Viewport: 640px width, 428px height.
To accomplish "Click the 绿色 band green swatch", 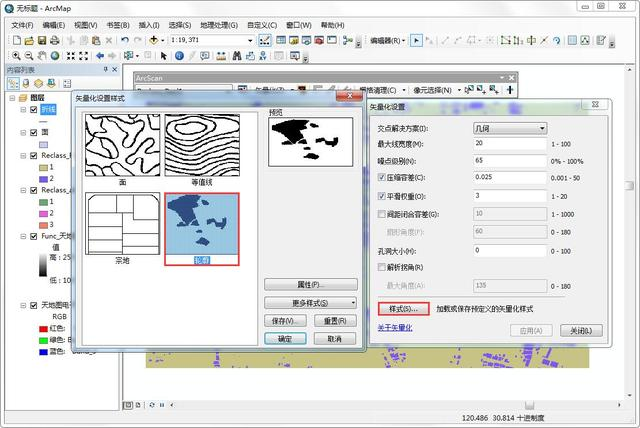I will [43, 340].
